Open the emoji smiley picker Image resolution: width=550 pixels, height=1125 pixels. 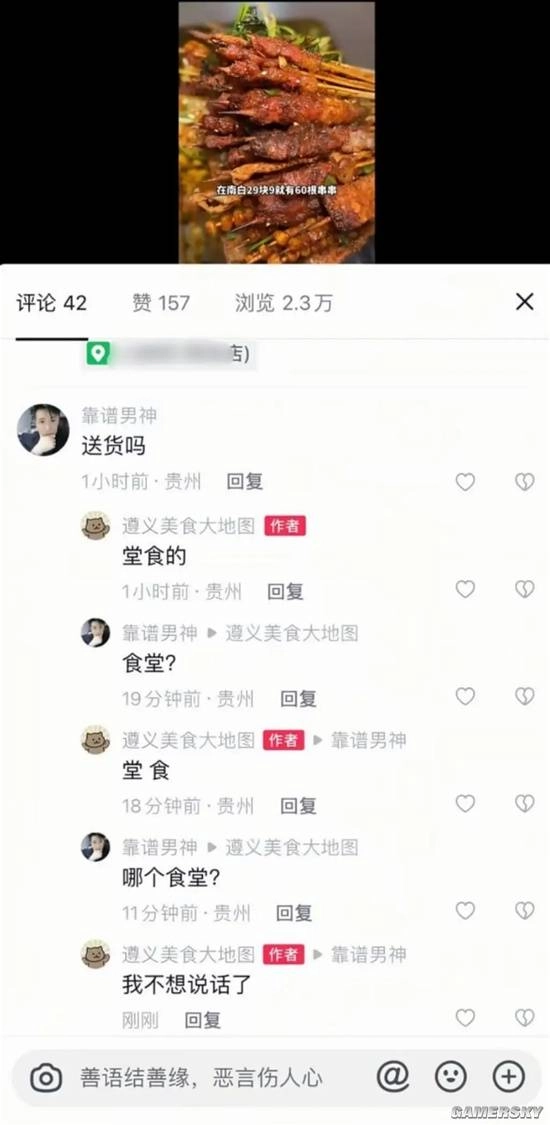click(x=451, y=1077)
